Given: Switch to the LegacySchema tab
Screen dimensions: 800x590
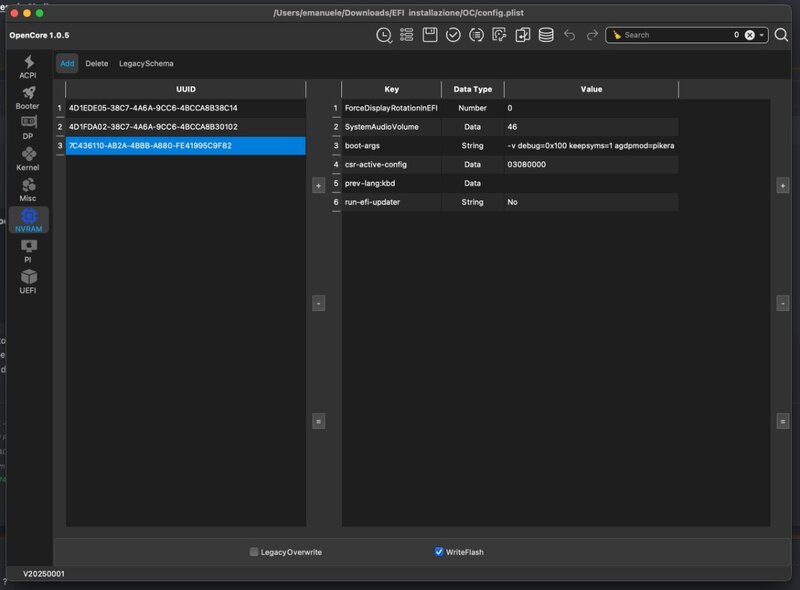Looking at the screenshot, I should click(146, 63).
